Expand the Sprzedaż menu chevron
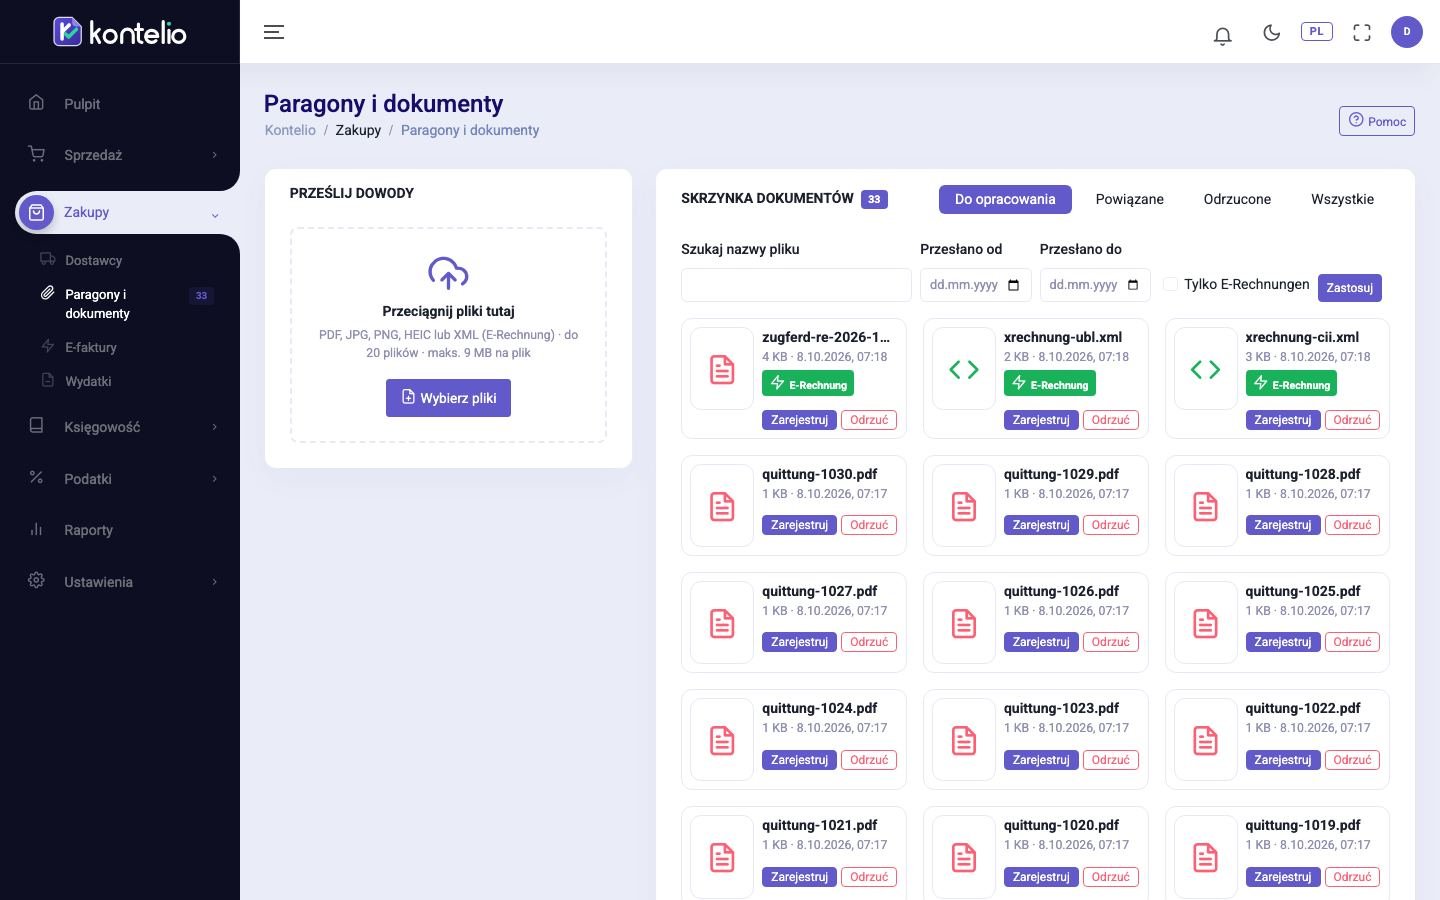Viewport: 1440px width, 900px height. pyautogui.click(x=214, y=155)
